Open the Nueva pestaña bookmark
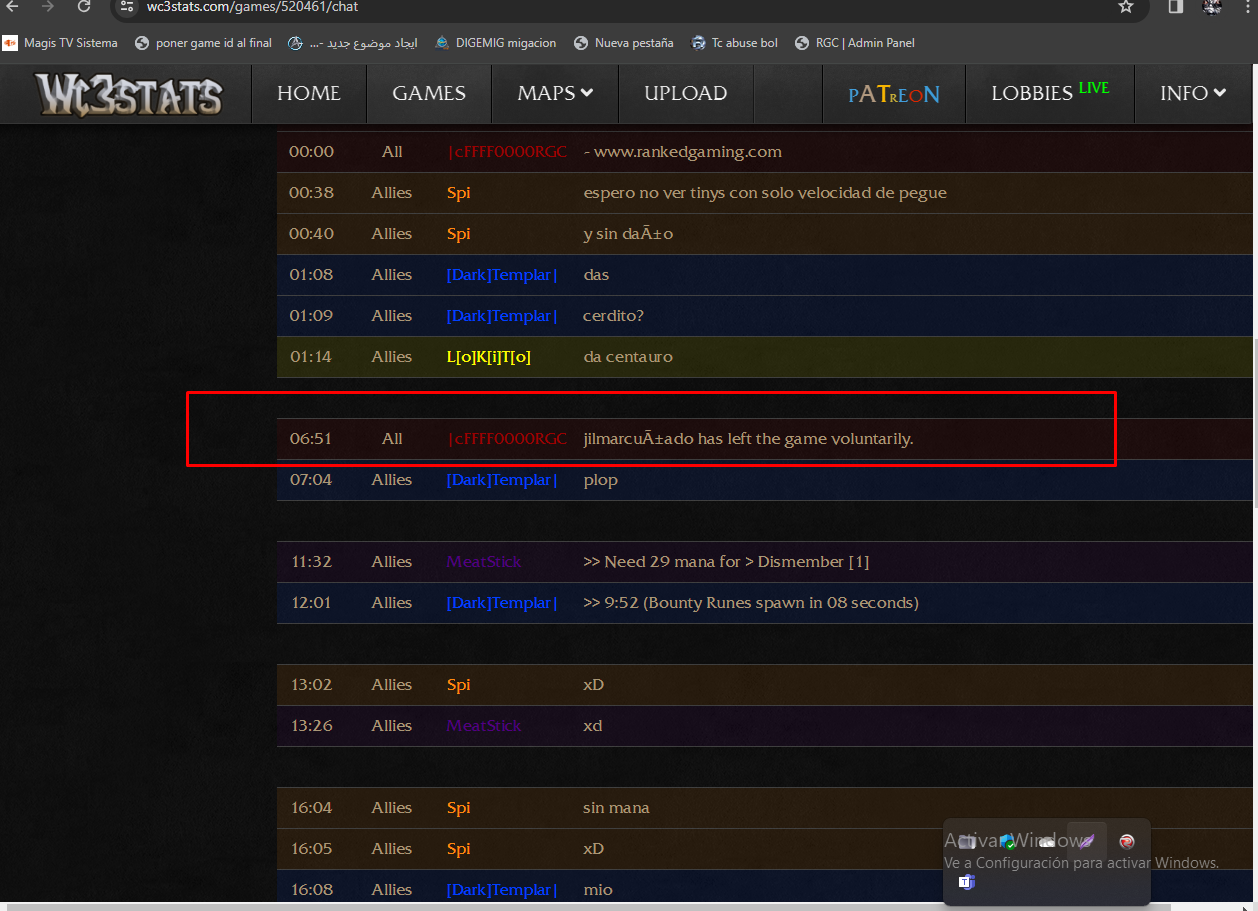 (623, 43)
